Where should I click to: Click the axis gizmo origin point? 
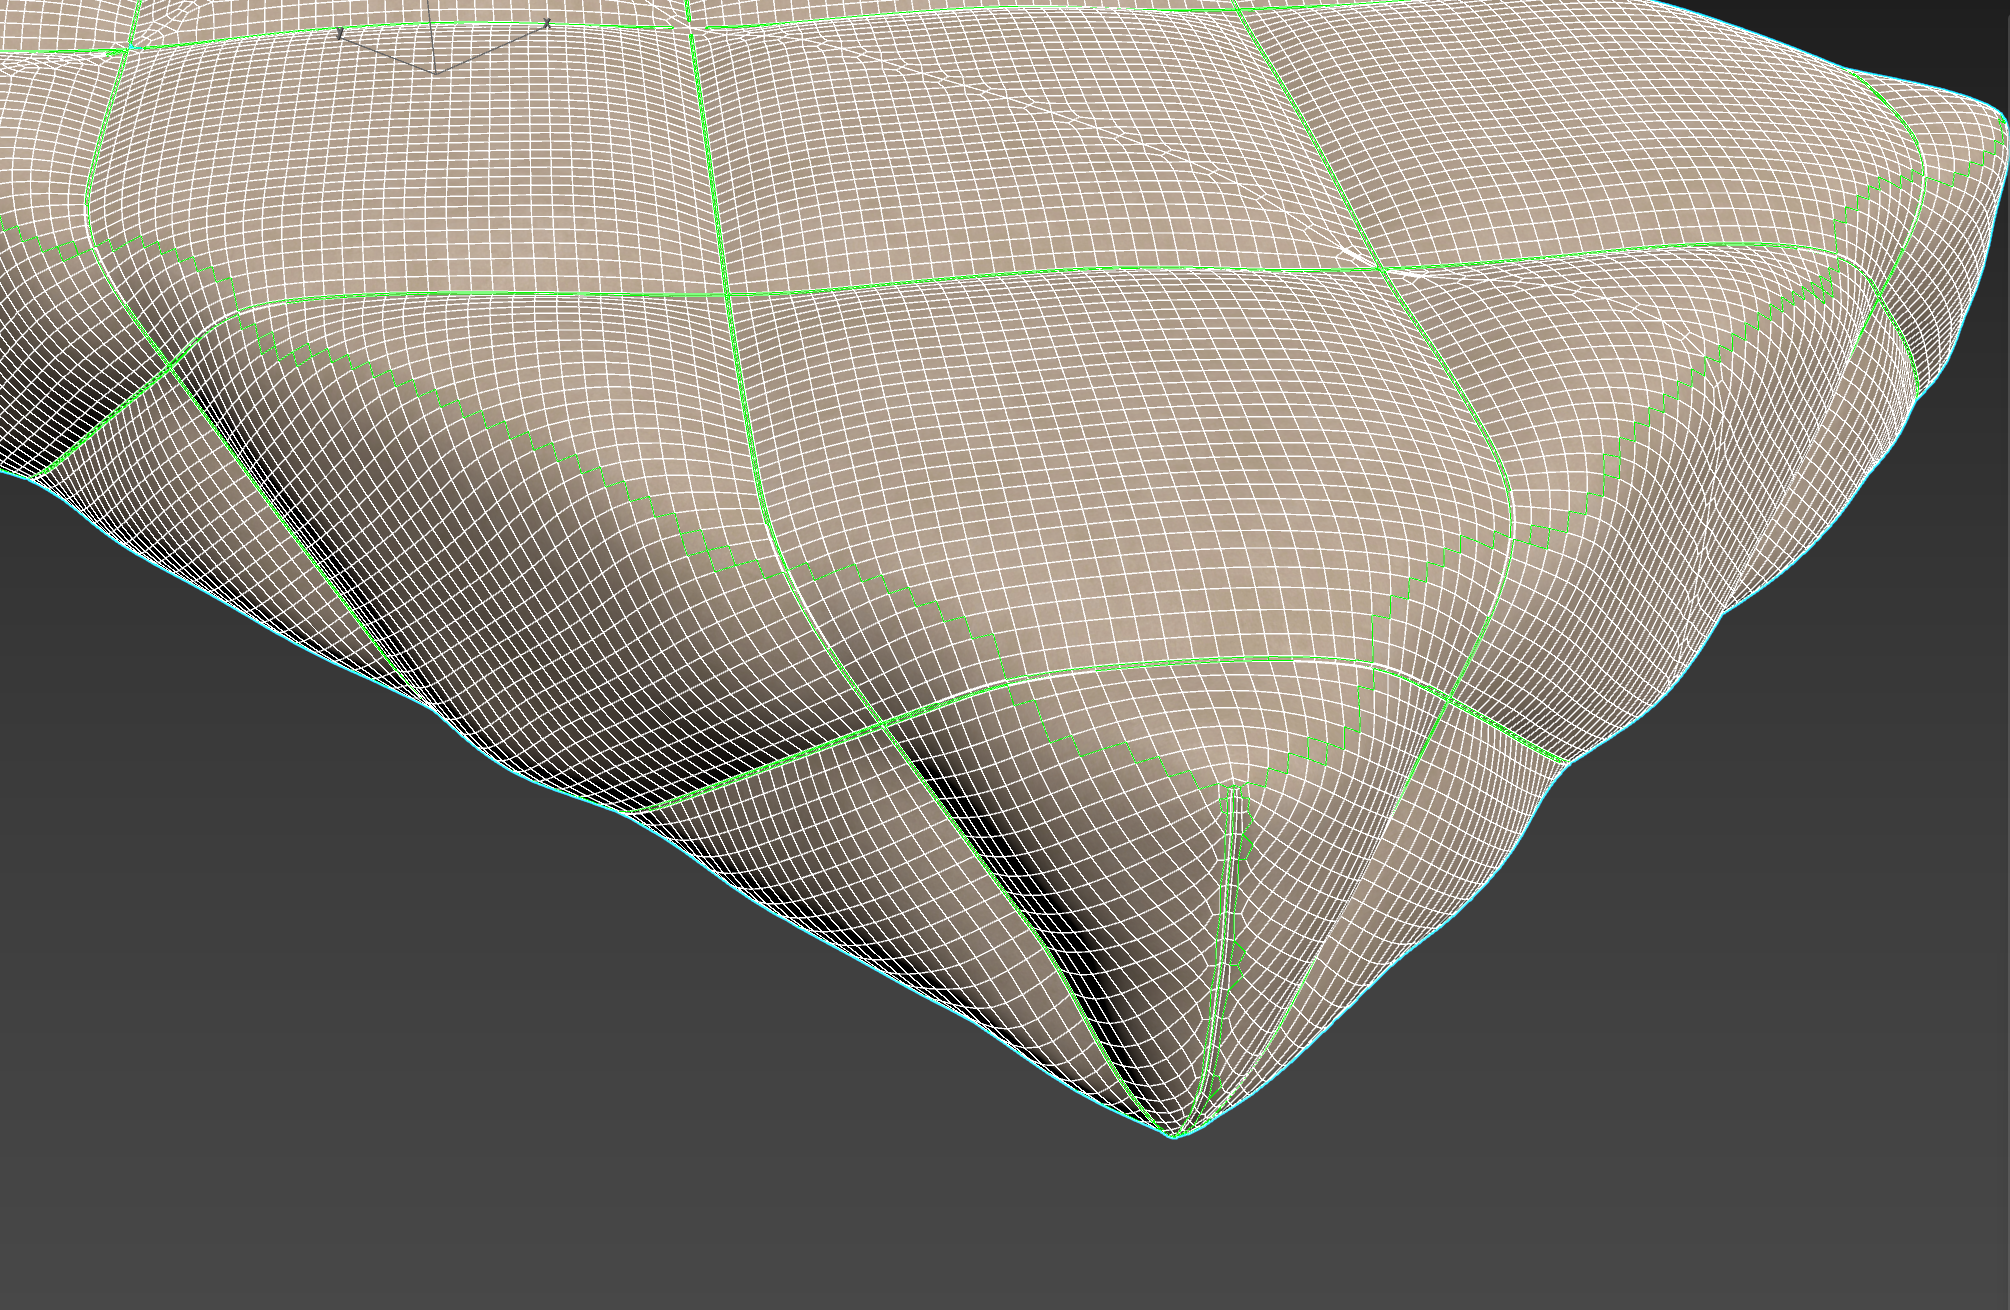tap(436, 73)
